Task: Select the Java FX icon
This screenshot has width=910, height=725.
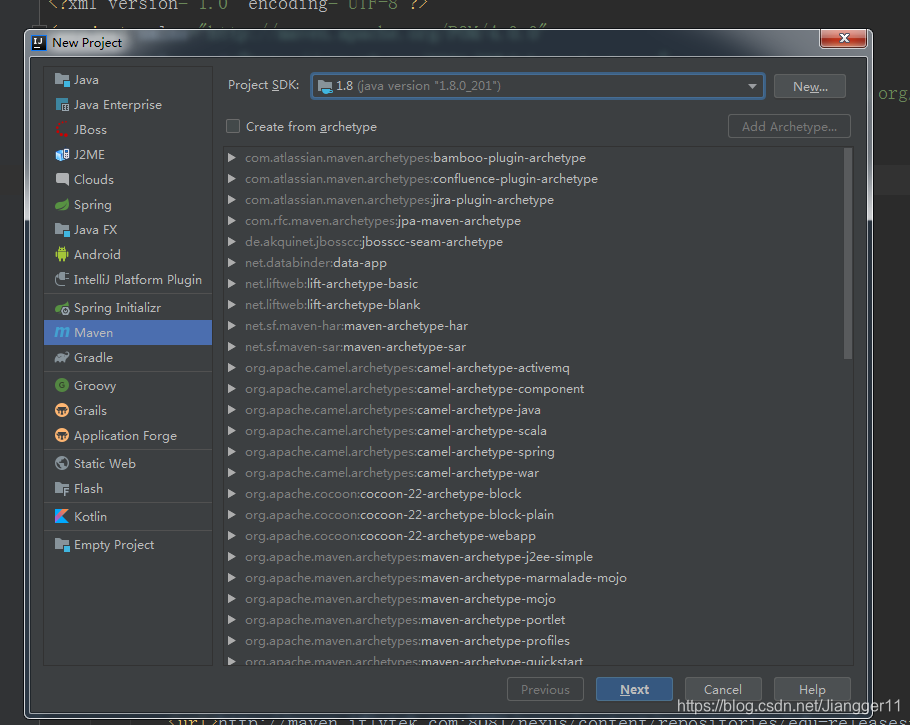Action: pos(62,229)
